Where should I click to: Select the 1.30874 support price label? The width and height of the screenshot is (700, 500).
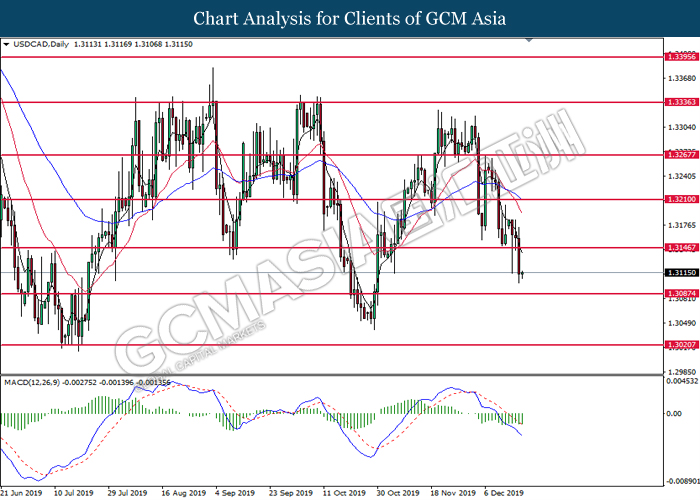coord(680,293)
